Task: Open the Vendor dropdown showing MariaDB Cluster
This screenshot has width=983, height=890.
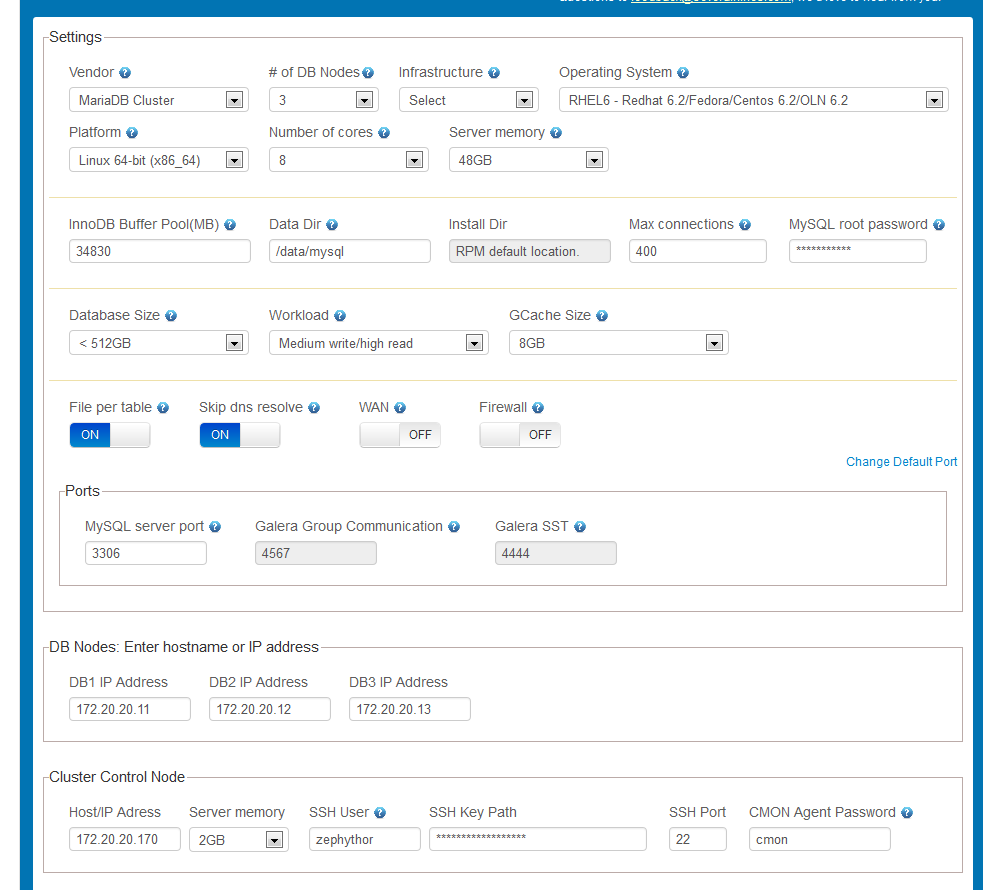Action: pos(159,100)
